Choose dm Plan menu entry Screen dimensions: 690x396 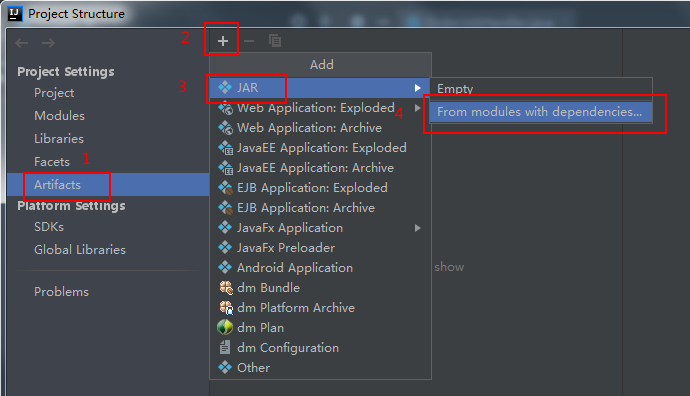click(320, 328)
